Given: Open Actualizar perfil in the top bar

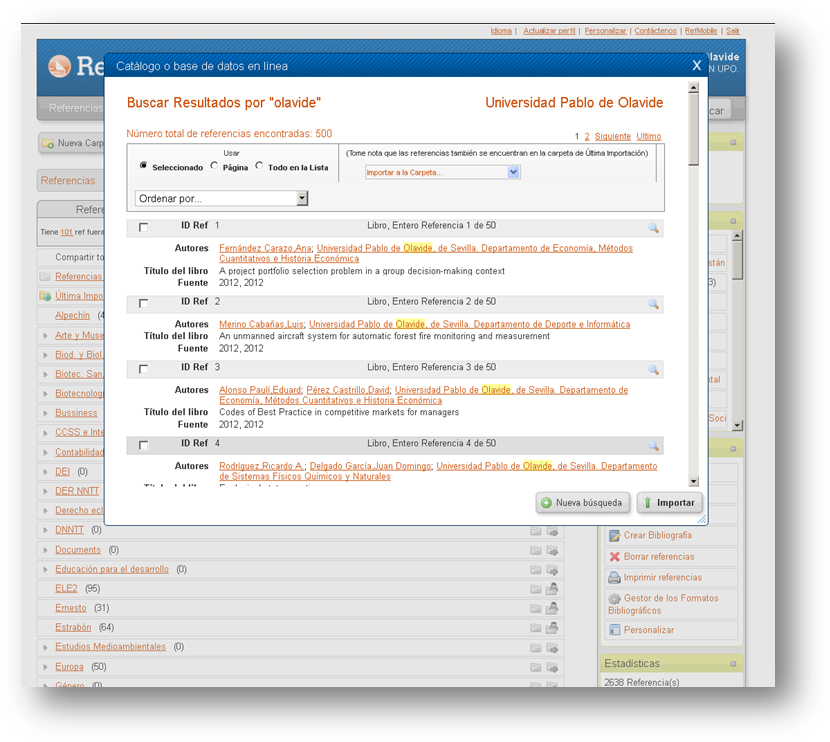Looking at the screenshot, I should click(549, 31).
